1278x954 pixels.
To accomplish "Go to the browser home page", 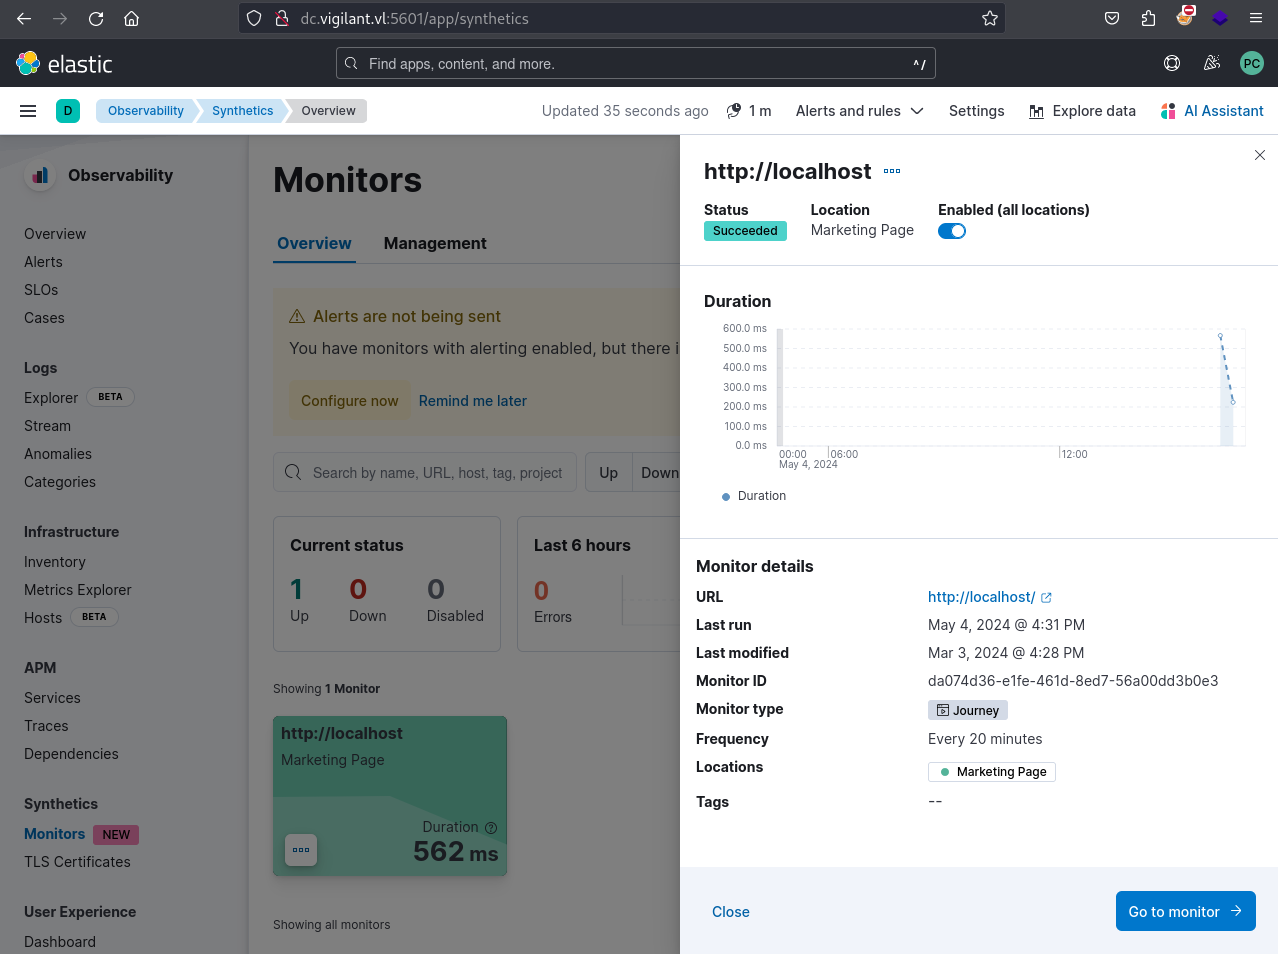I will (x=131, y=18).
